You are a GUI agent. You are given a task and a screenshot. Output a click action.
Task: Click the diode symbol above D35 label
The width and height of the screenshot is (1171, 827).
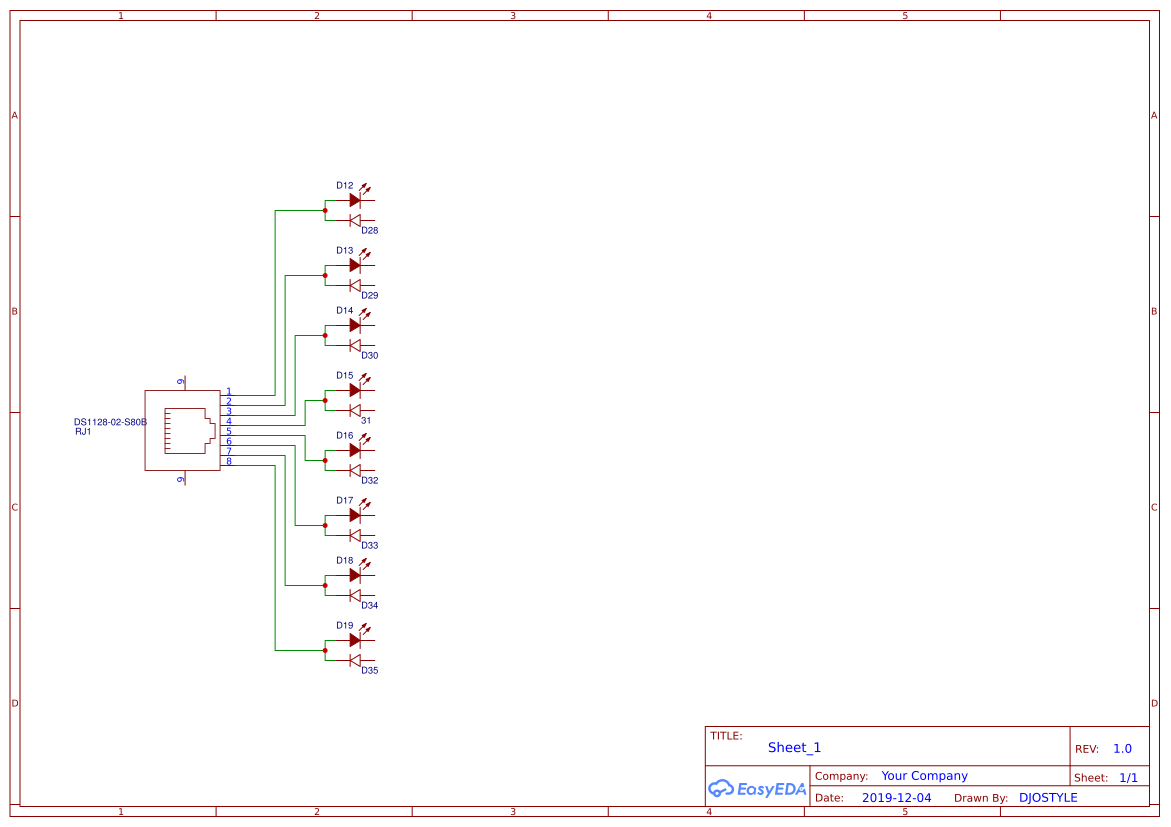(x=355, y=660)
